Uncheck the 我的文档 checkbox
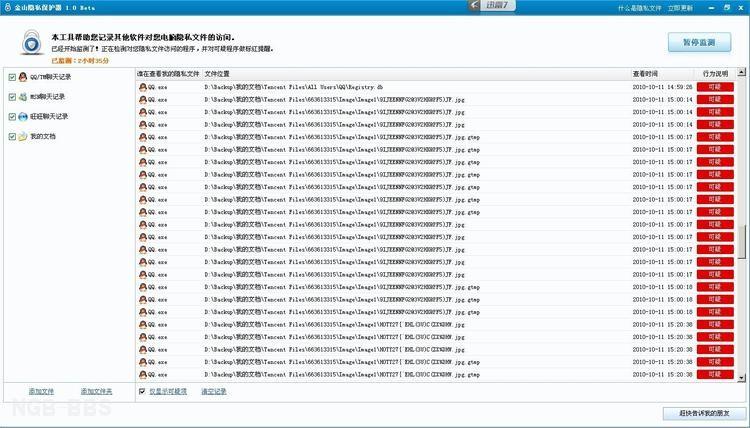The height and width of the screenshot is (428, 750). point(12,137)
